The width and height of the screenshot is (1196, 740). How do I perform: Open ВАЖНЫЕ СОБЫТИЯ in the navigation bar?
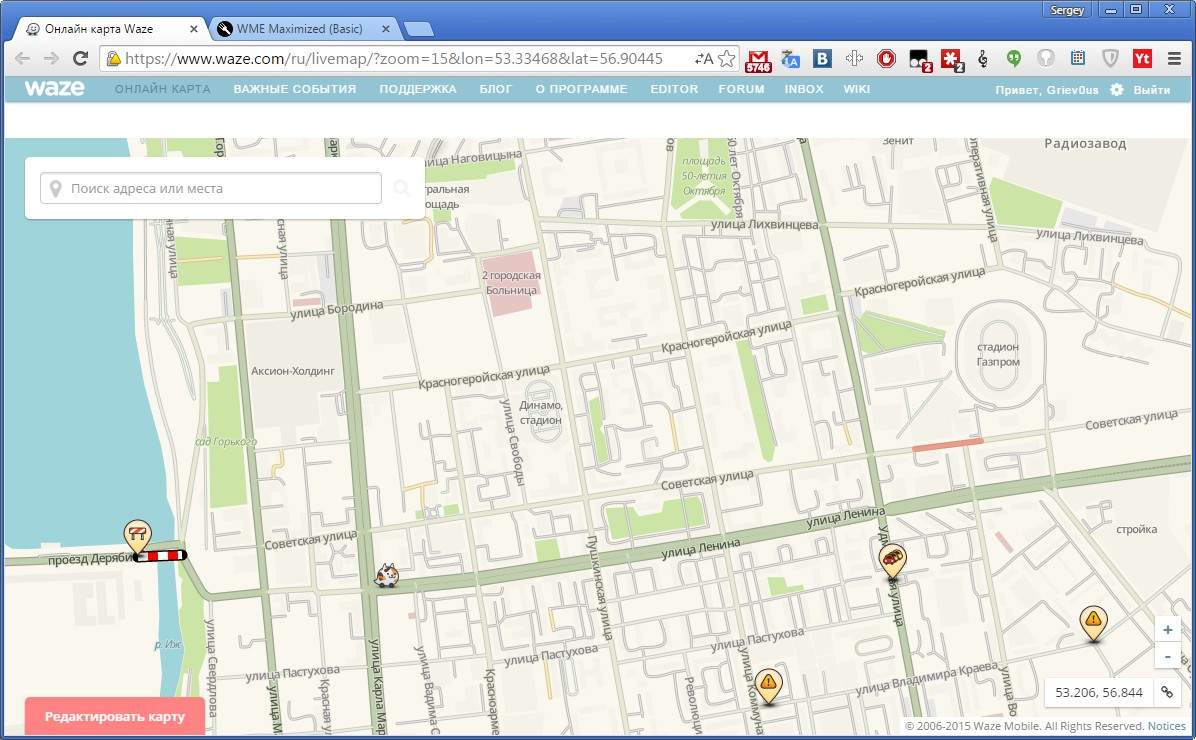pyautogui.click(x=294, y=89)
